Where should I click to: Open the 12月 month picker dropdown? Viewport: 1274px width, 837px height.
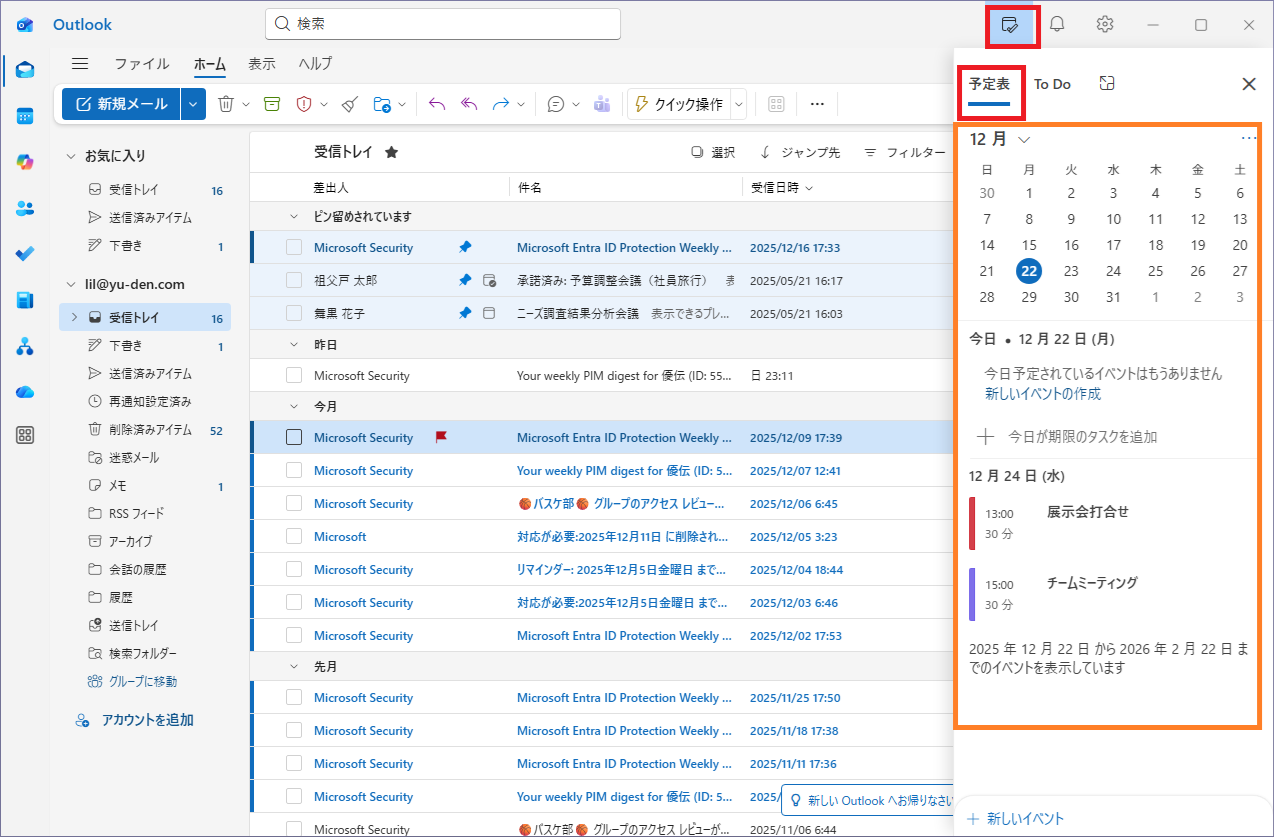[x=1000, y=140]
